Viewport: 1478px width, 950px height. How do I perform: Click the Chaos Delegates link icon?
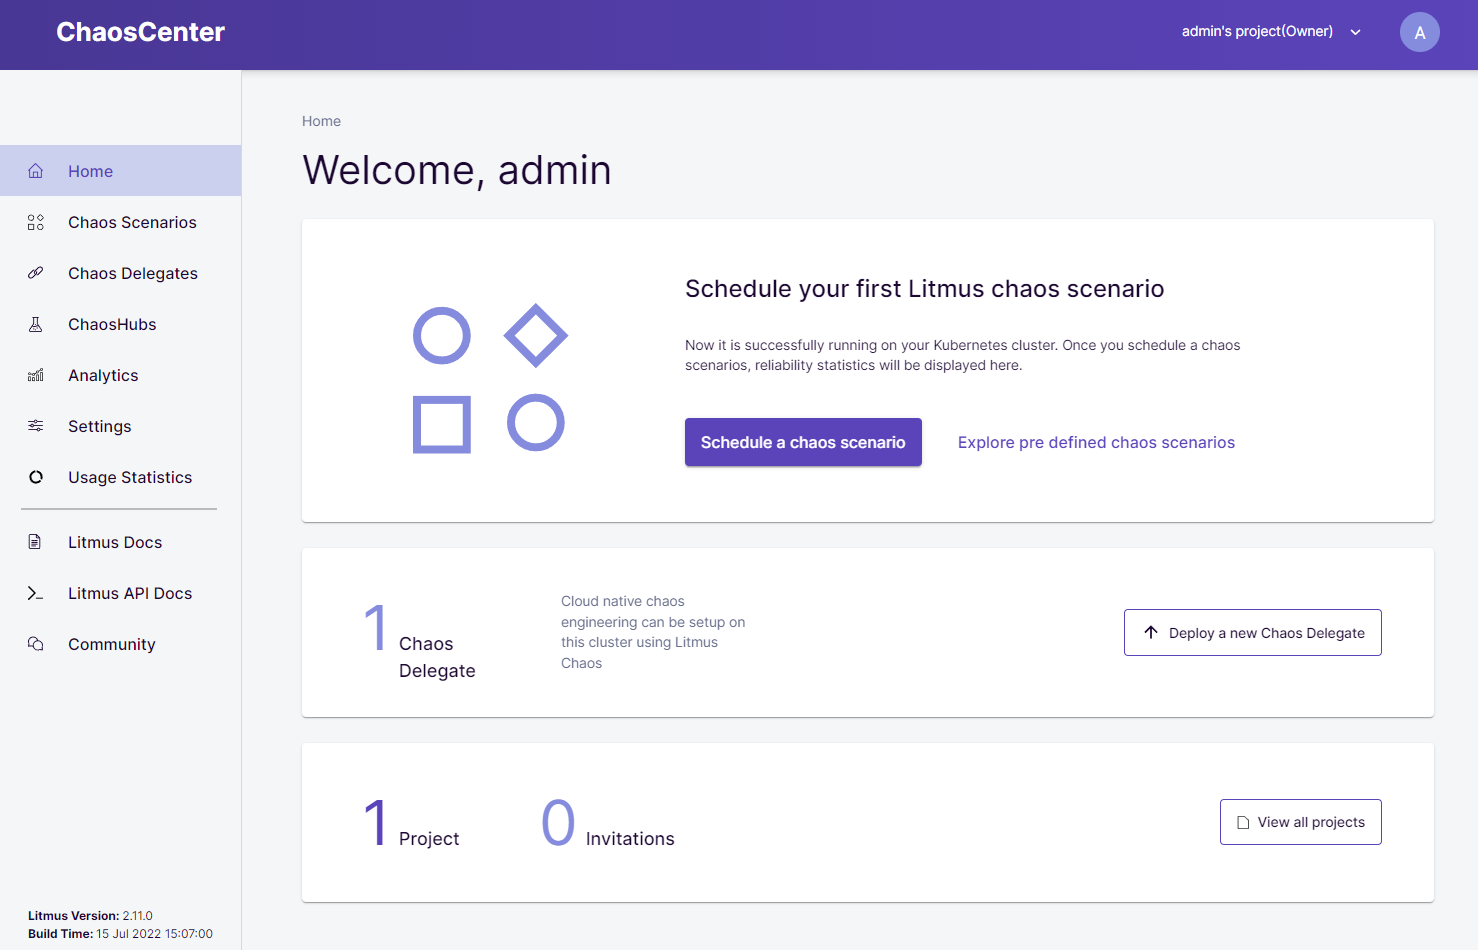(36, 273)
